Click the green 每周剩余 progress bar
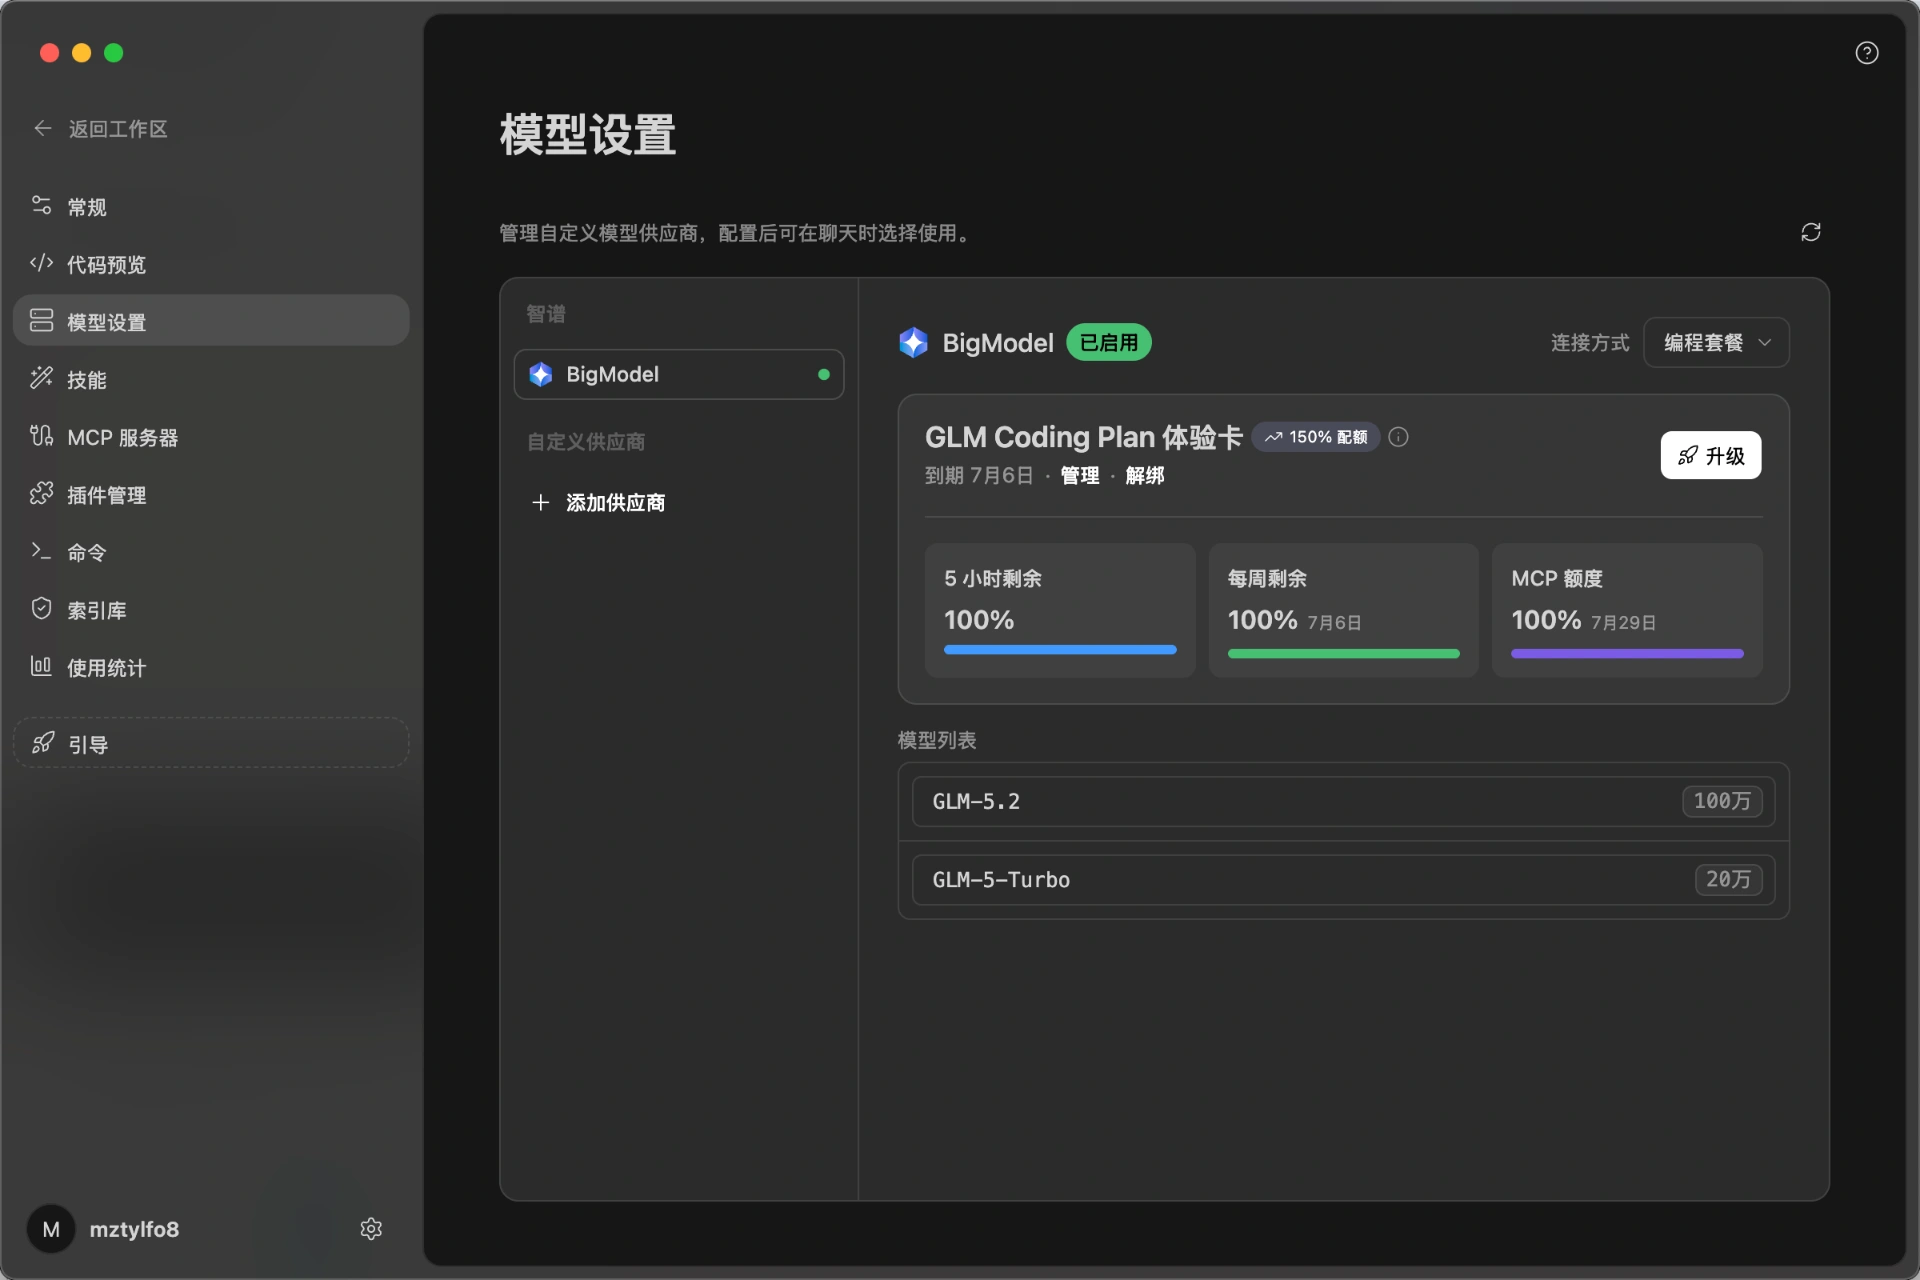The height and width of the screenshot is (1280, 1920). coord(1343,654)
